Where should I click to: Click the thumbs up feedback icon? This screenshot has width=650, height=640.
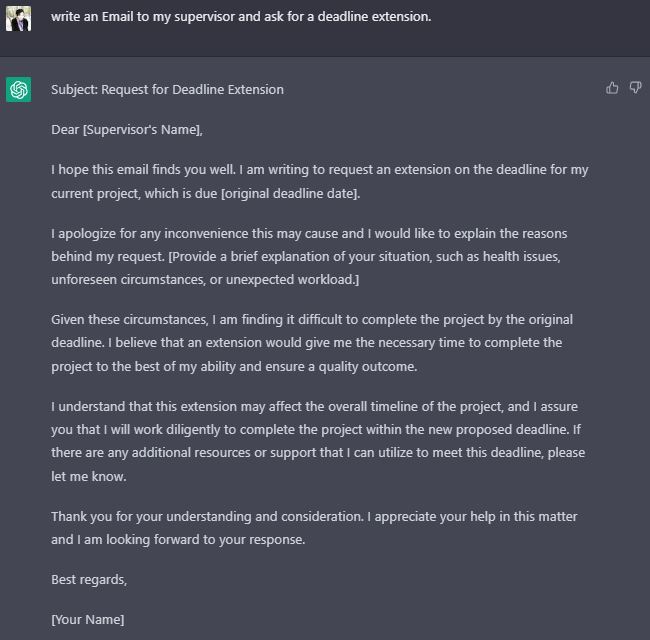[x=612, y=88]
